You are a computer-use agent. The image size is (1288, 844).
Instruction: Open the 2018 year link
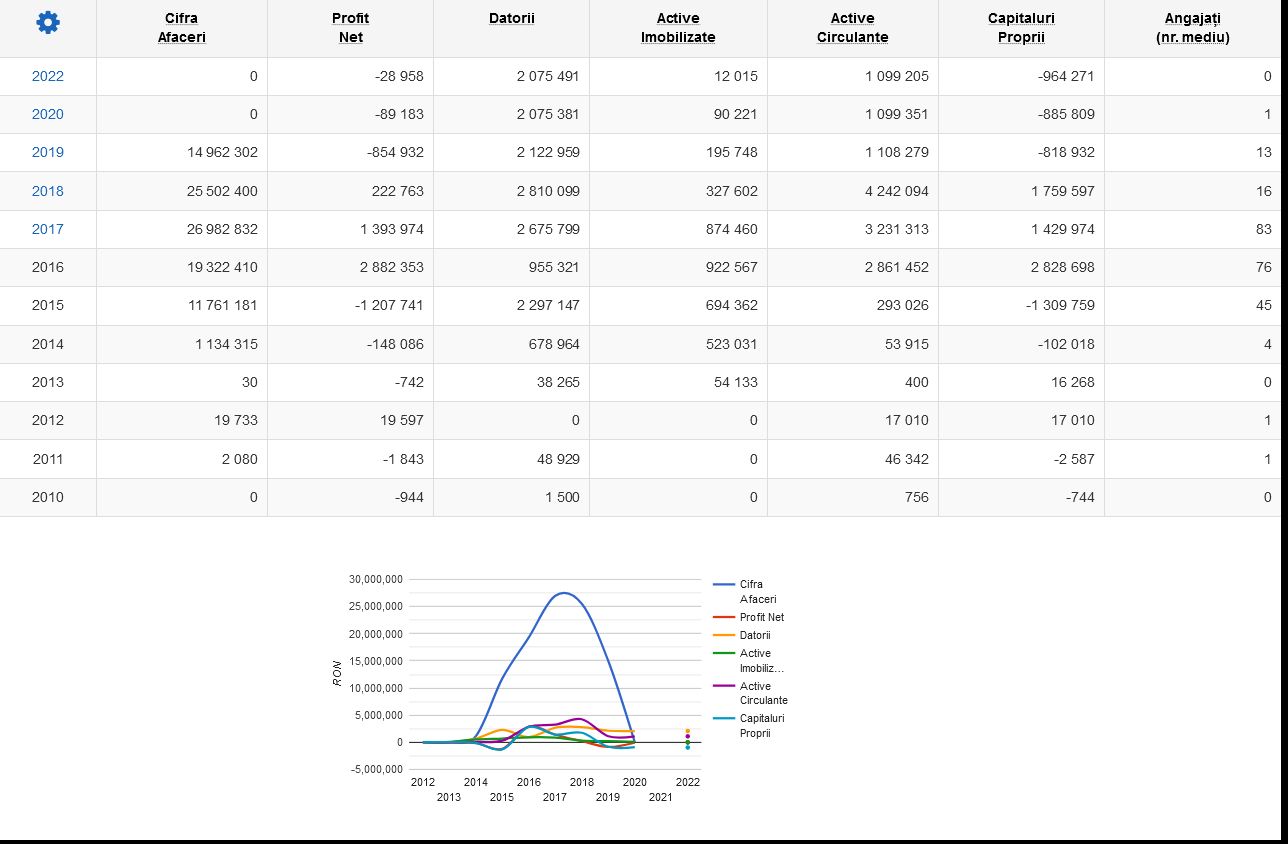point(47,191)
